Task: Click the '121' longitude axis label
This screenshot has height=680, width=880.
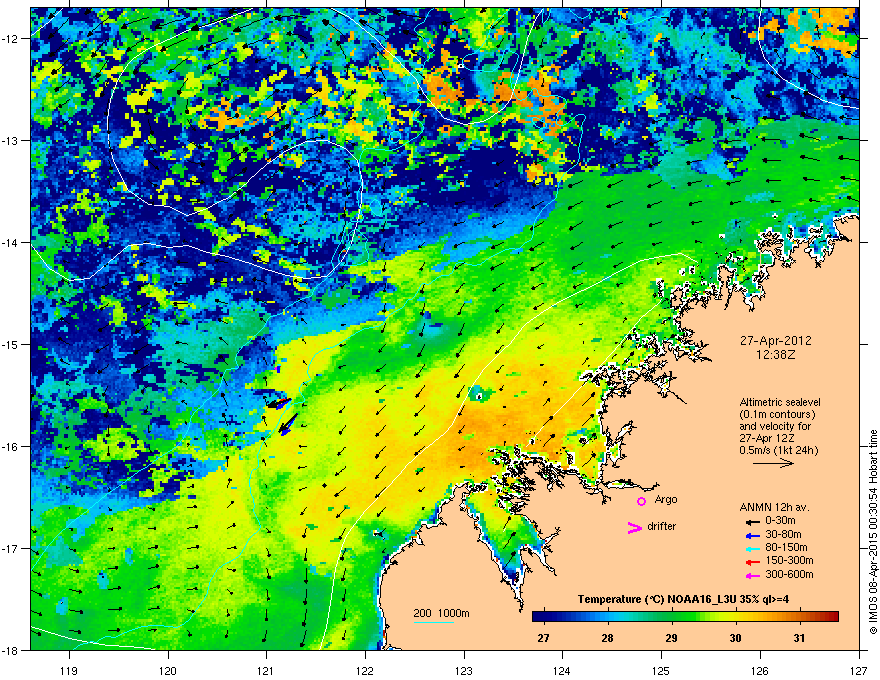Action: click(266, 670)
